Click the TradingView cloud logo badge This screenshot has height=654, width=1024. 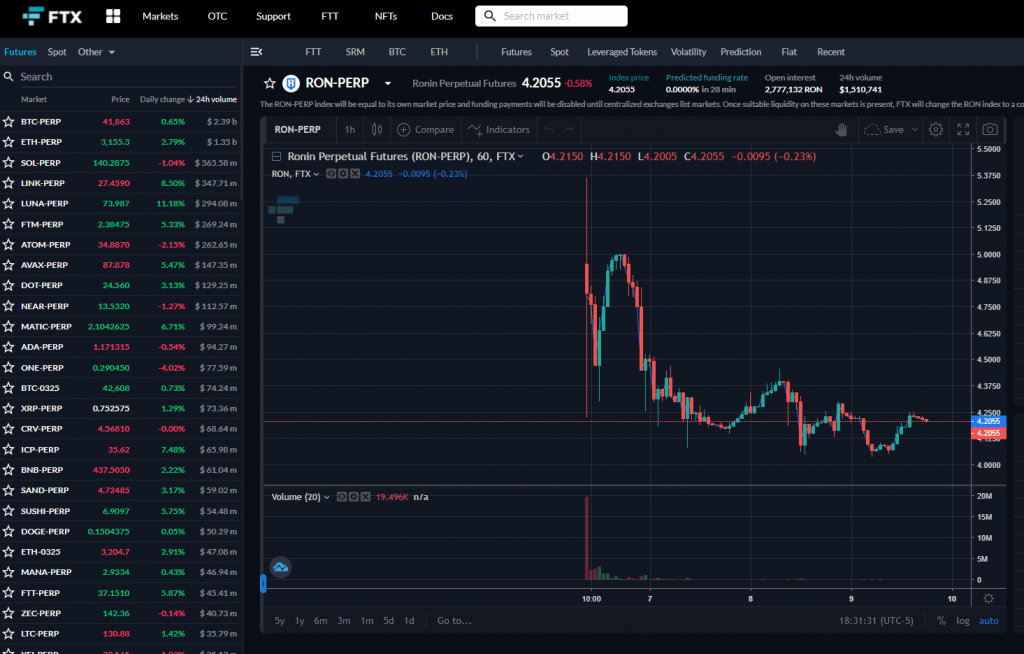point(281,567)
